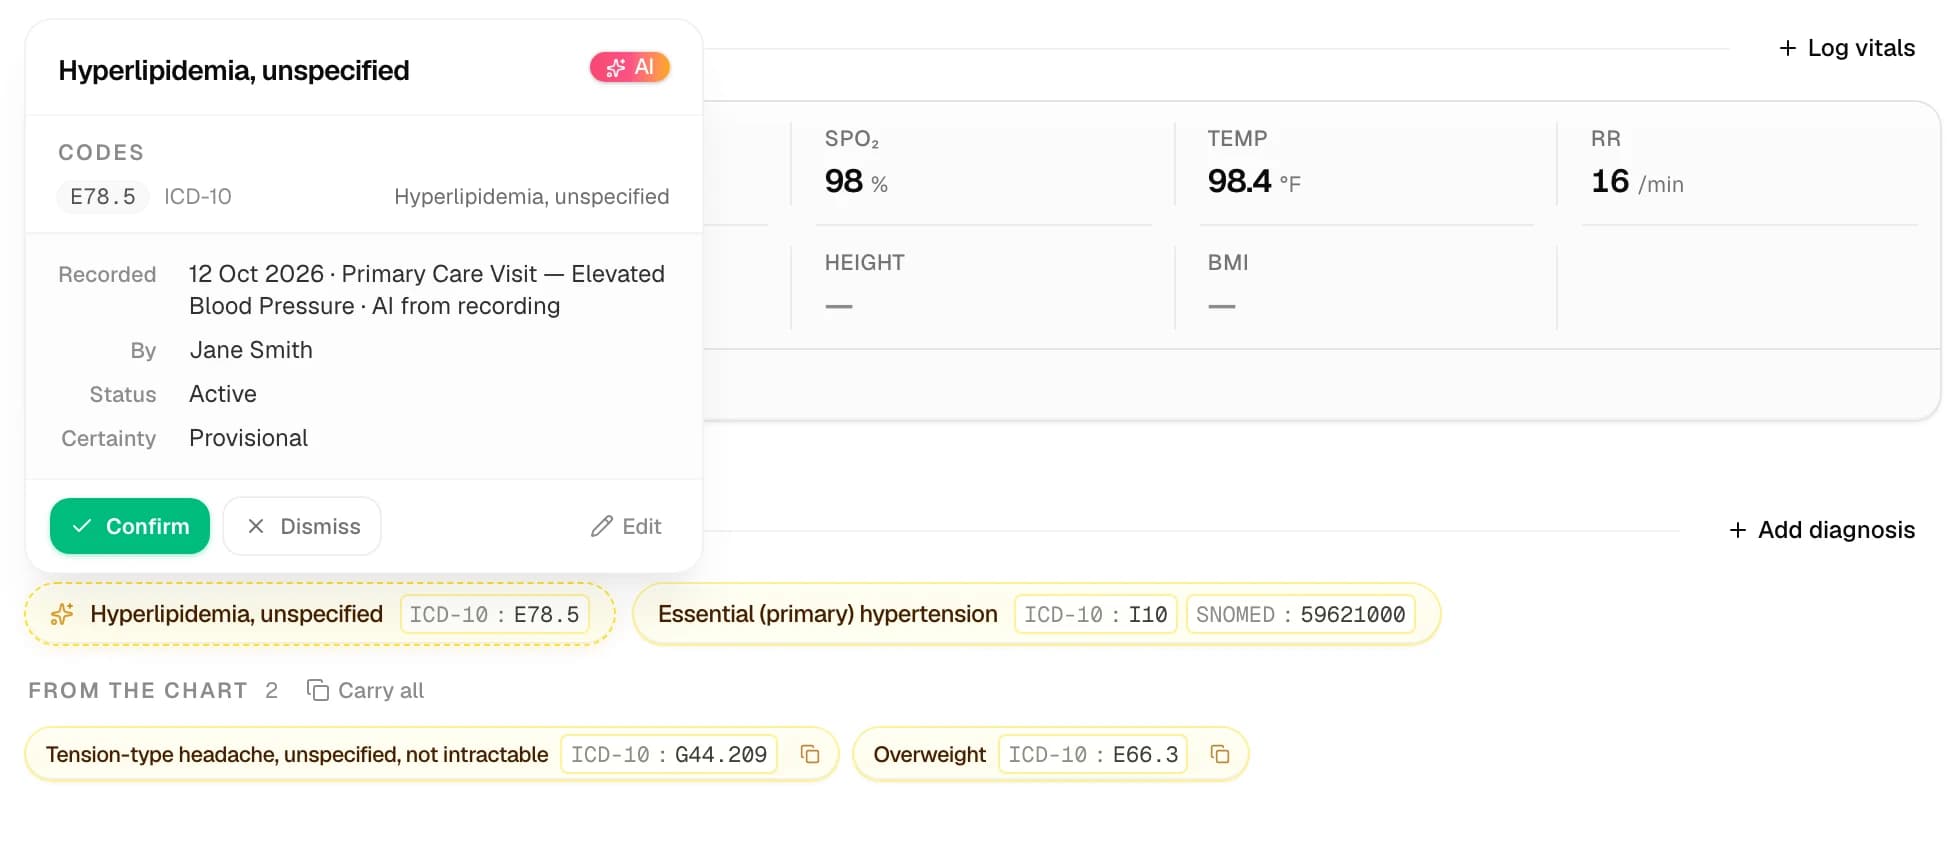Click the HEIGHT vitals label
Screen dimensions: 1956x856
coord(864,262)
